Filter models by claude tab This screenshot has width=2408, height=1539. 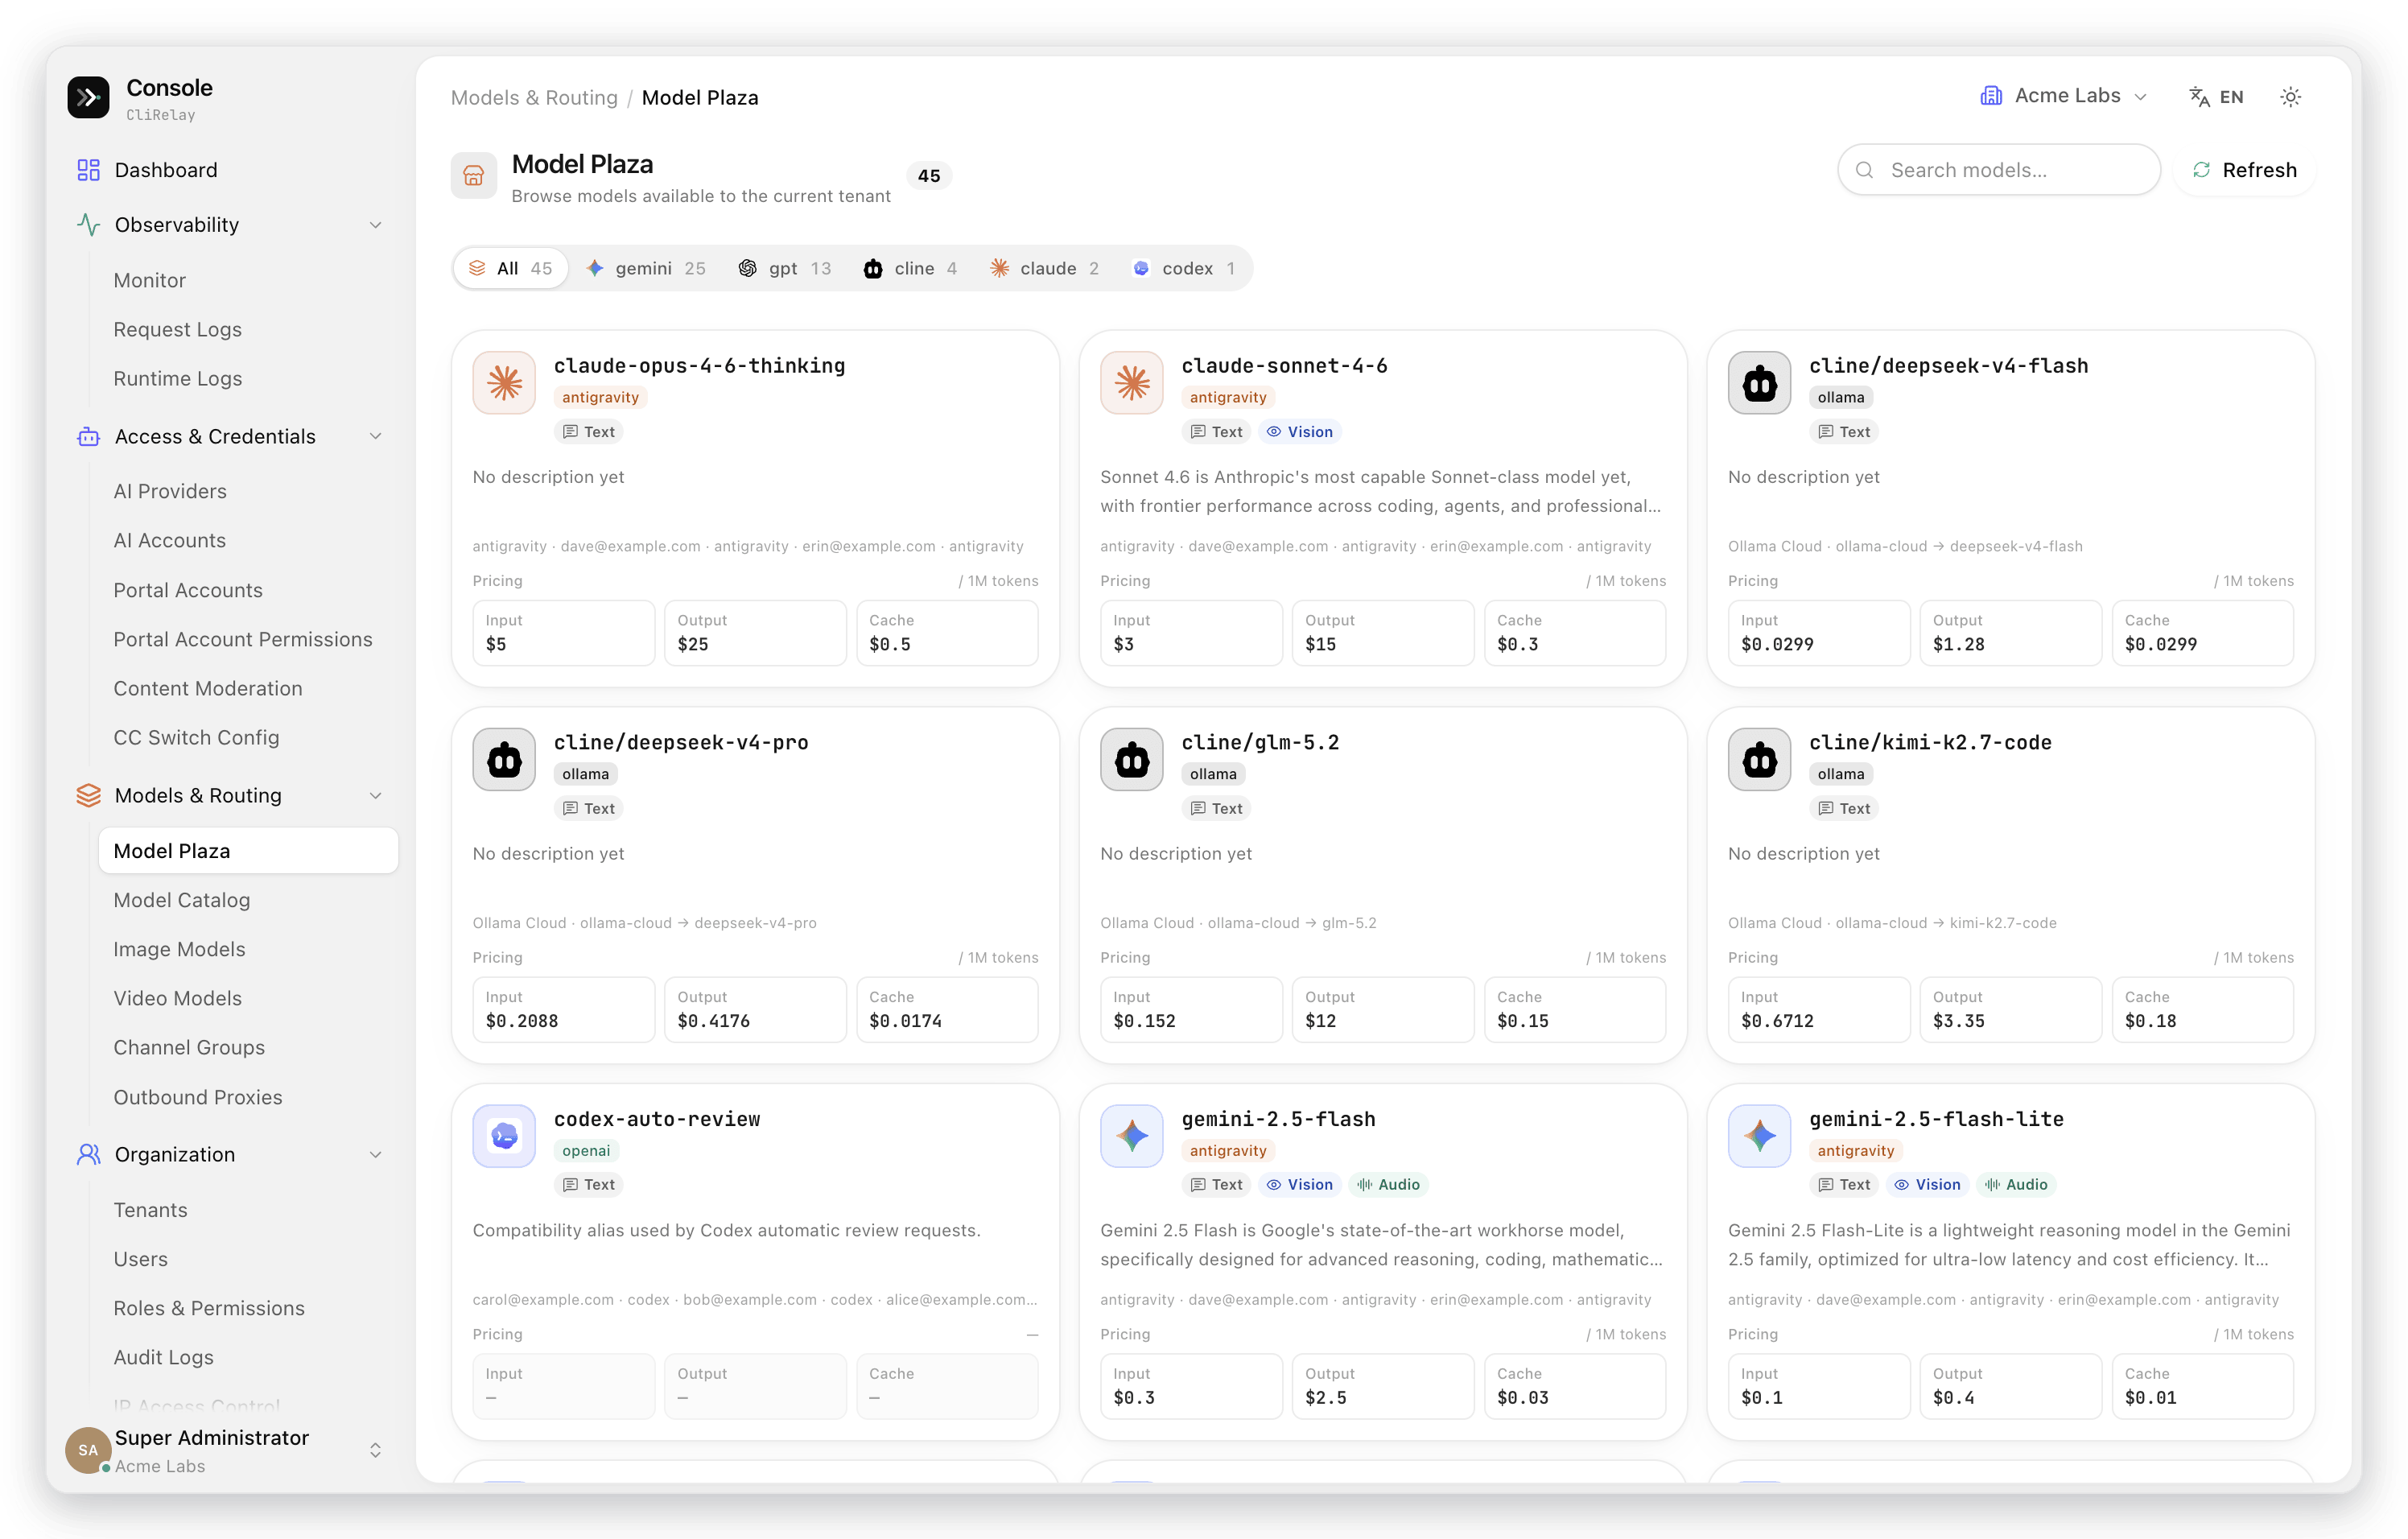[x=1044, y=269]
